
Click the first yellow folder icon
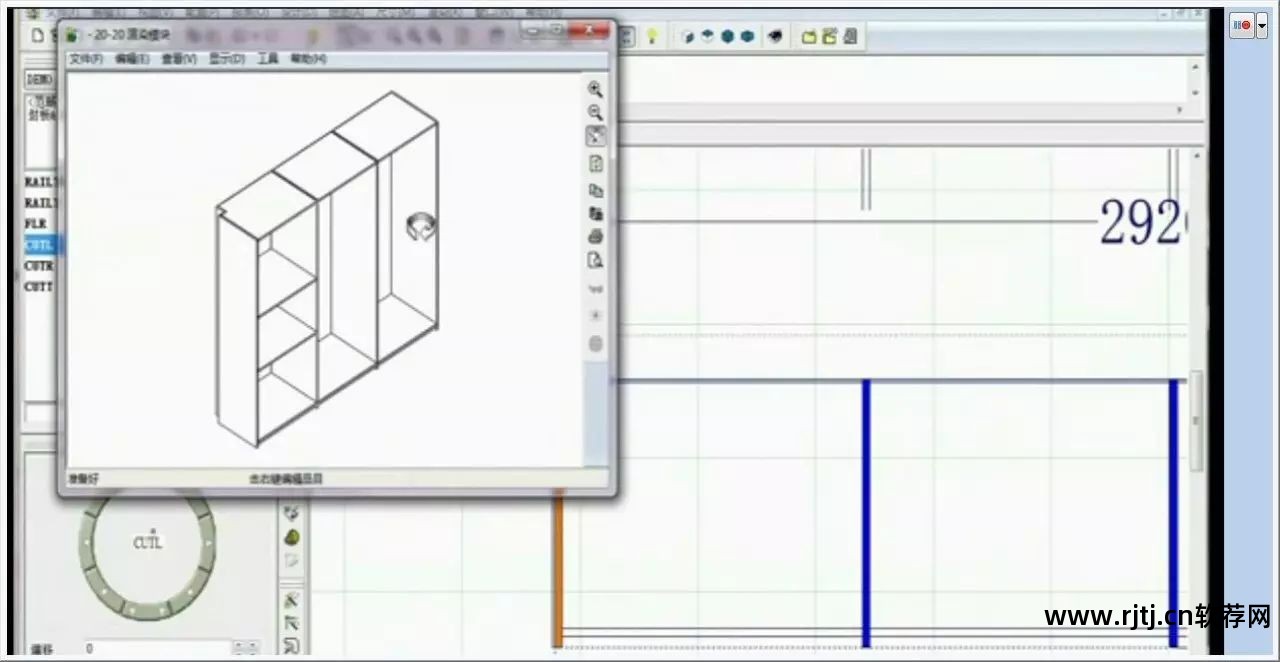(810, 36)
